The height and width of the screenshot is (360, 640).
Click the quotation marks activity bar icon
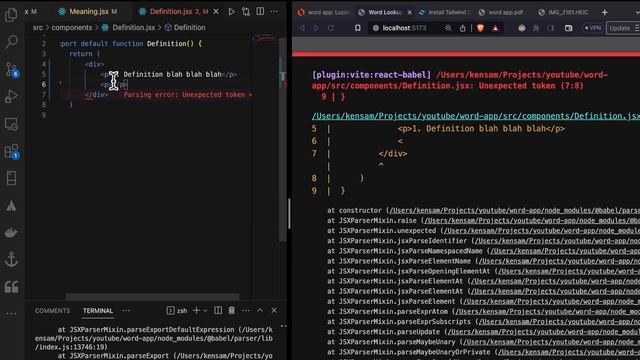point(11,287)
